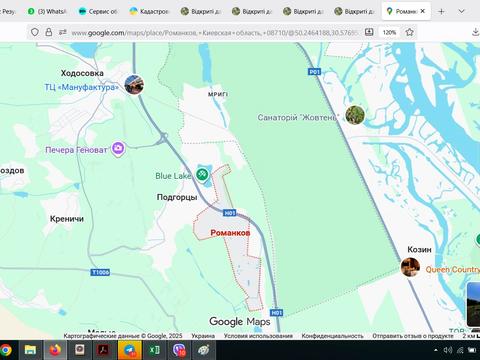The height and width of the screenshot is (360, 480).
Task: Open the Печера Геноват label
Action: click(76, 150)
